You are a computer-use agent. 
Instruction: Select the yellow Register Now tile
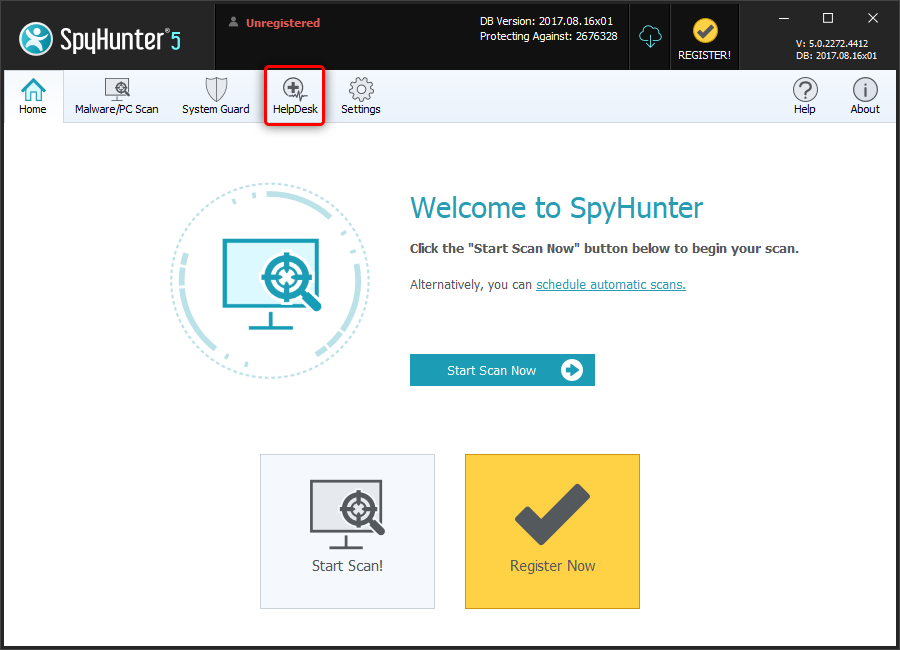552,531
